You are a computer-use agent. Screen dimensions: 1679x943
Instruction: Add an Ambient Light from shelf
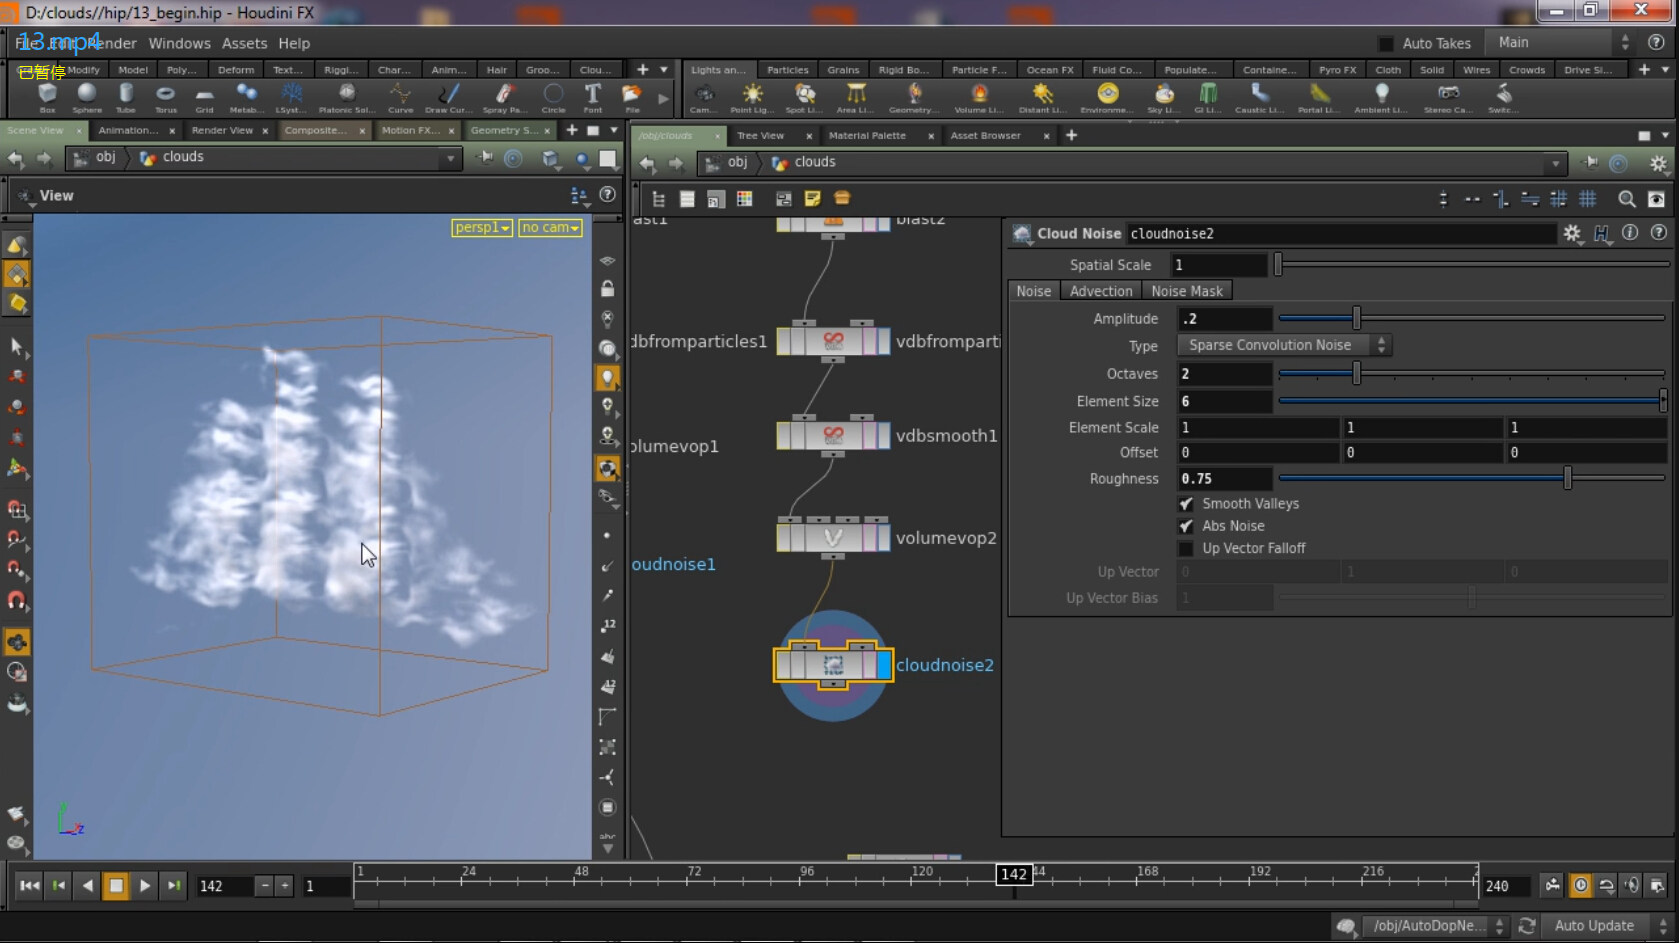[1381, 97]
